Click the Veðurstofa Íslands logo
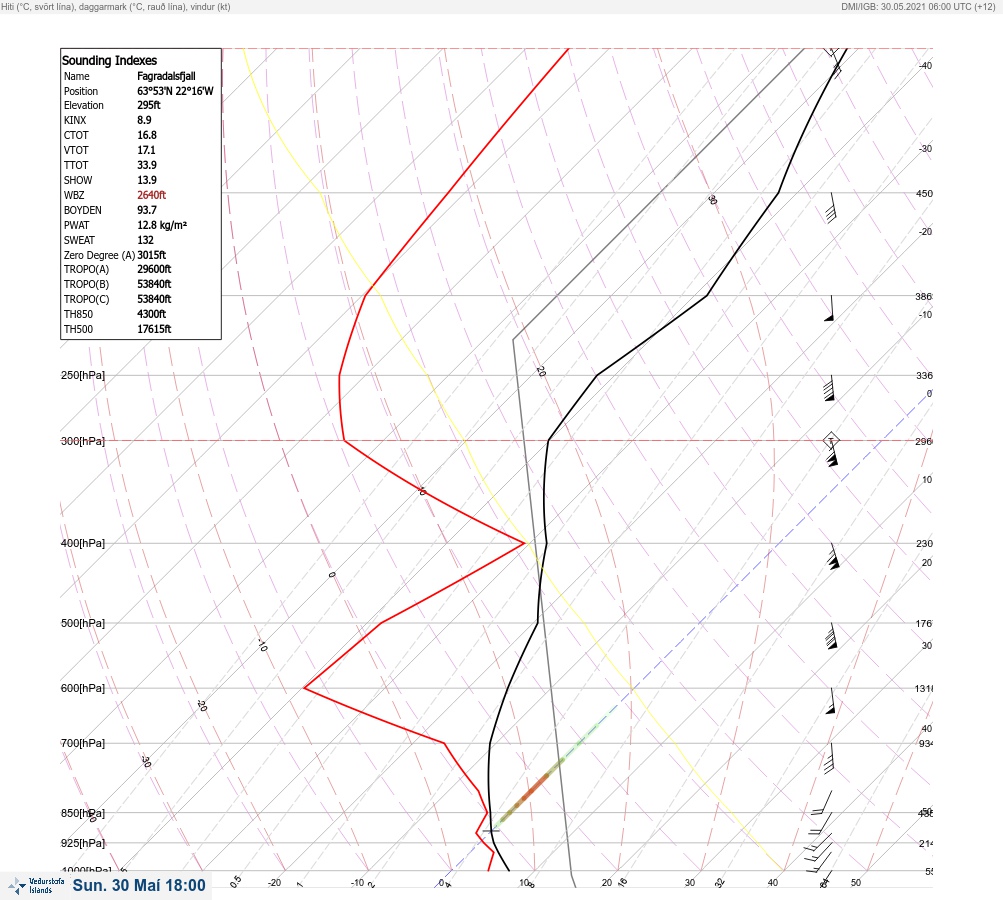 pyautogui.click(x=36, y=886)
